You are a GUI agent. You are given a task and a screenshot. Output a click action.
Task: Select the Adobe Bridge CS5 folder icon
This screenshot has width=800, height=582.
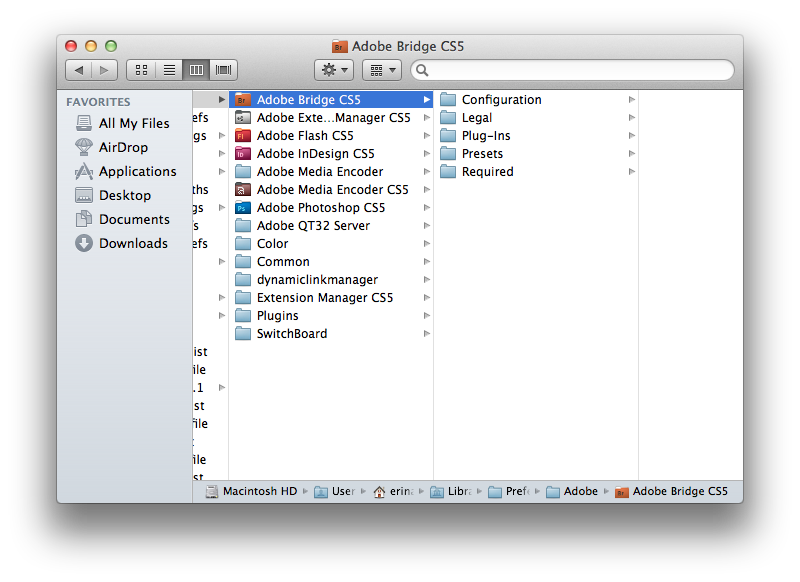coord(243,99)
